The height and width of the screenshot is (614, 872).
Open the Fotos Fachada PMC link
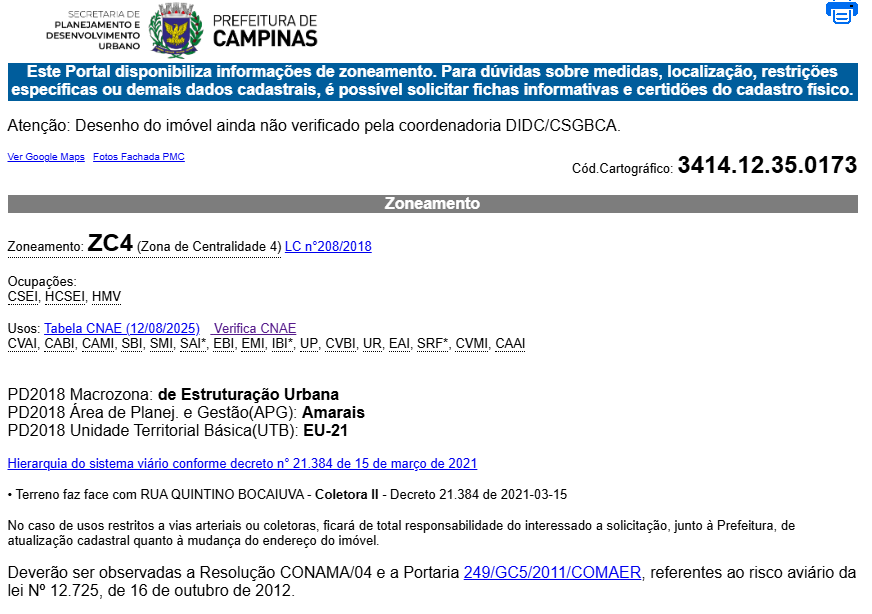[x=139, y=157]
